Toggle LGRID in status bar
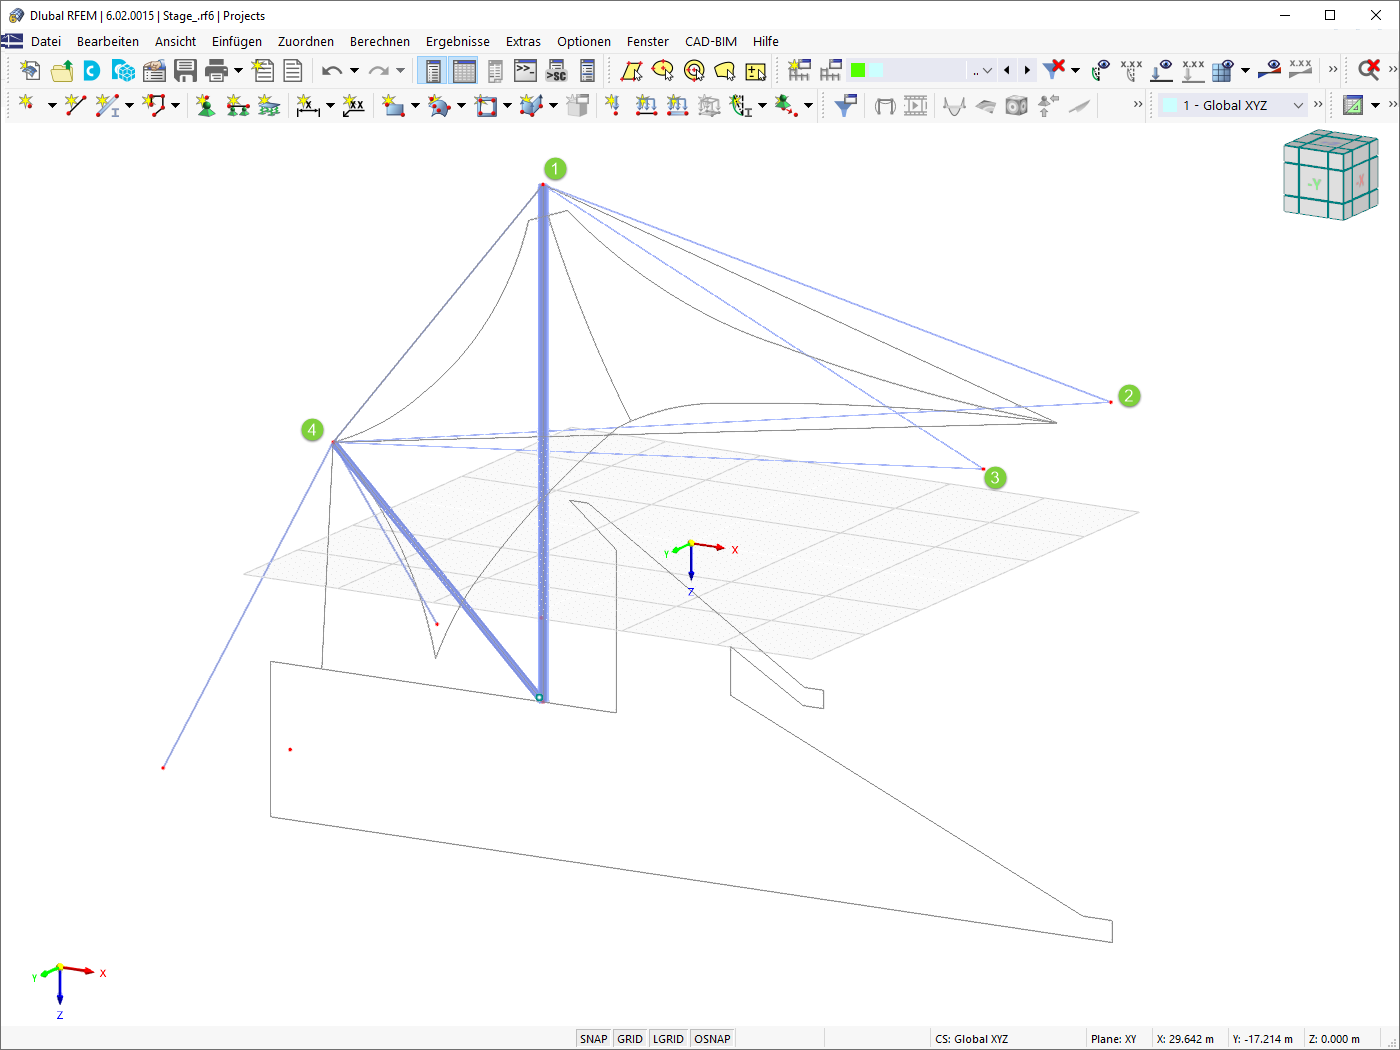 [668, 1039]
